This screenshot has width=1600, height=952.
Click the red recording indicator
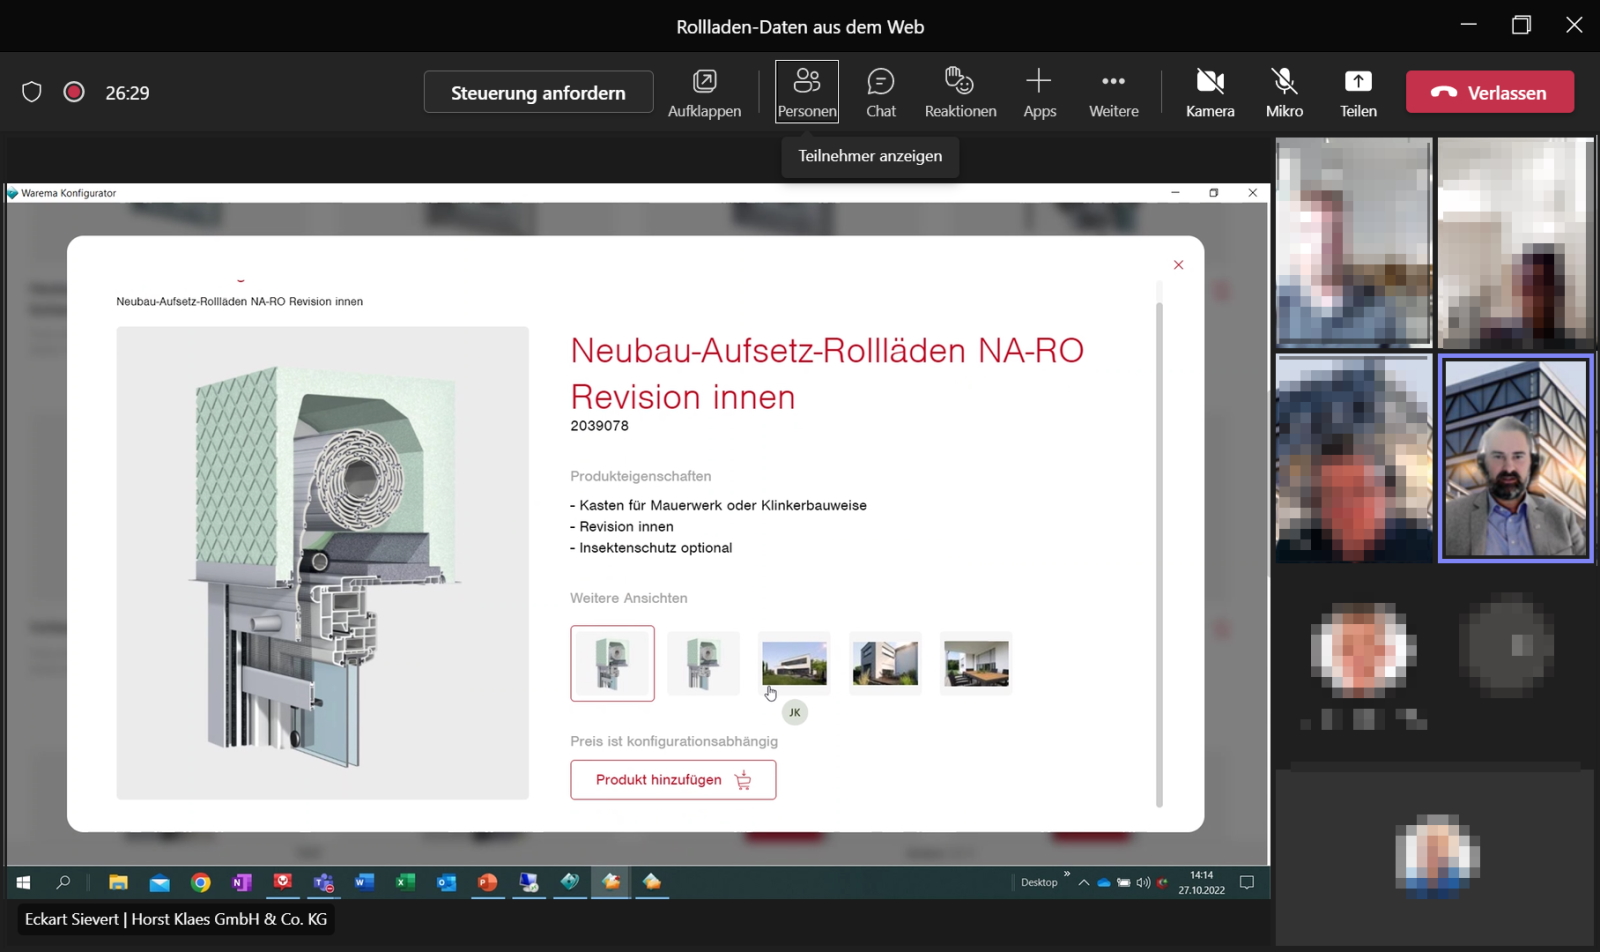coord(74,92)
